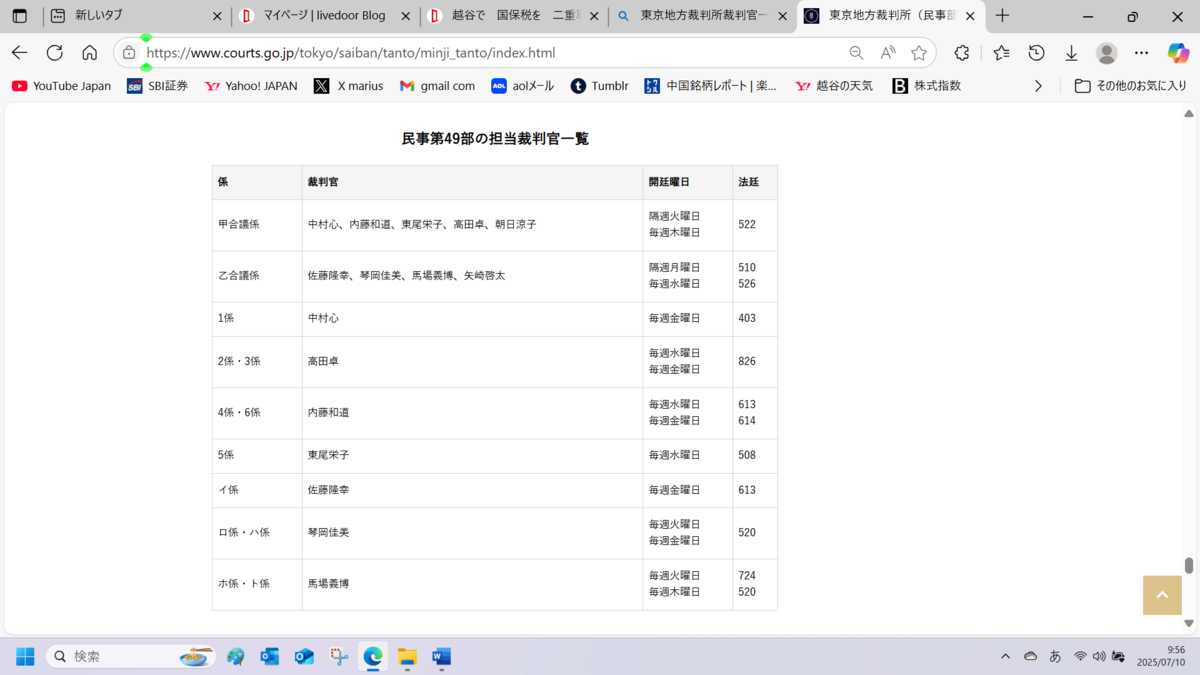Open a new tab with plus button

1003,16
